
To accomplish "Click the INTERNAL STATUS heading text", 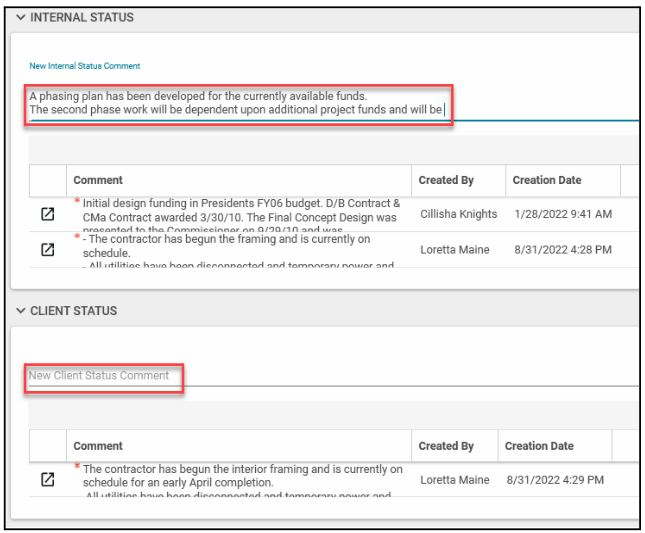I will pos(82,17).
